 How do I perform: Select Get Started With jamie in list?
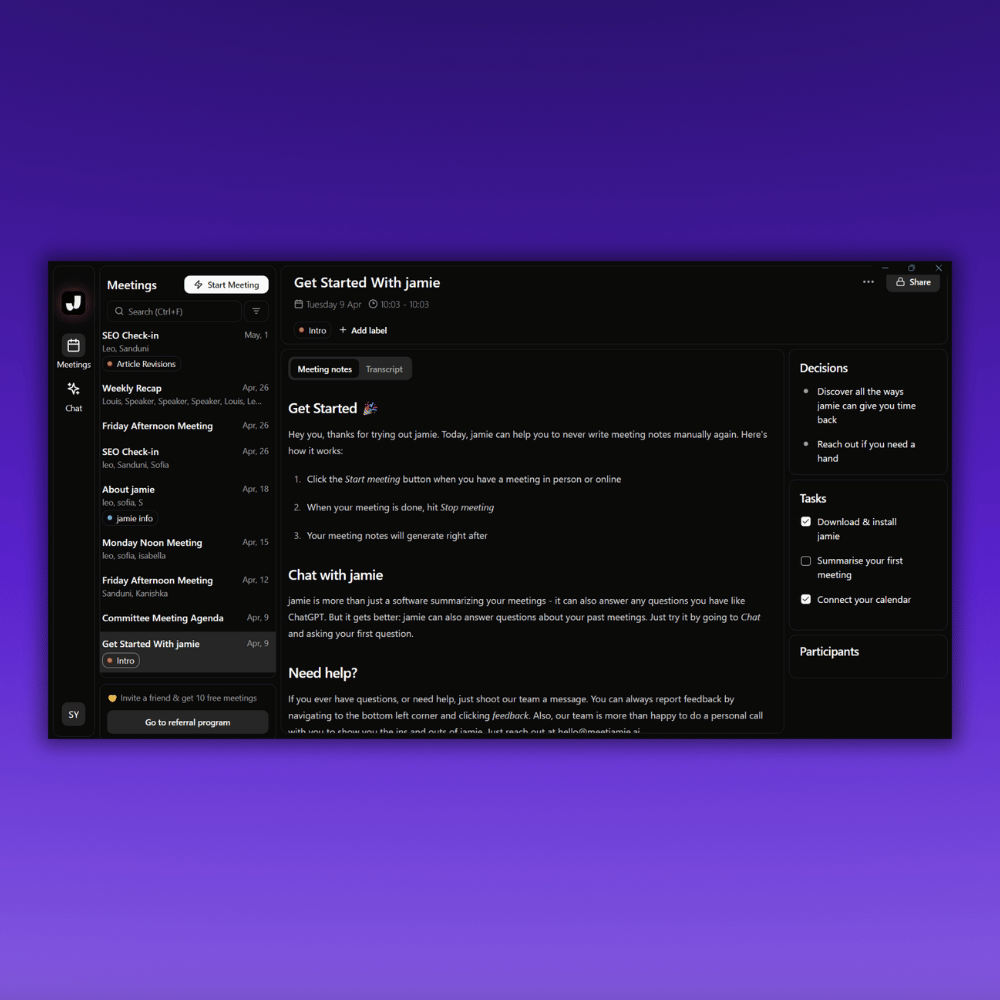tap(186, 652)
